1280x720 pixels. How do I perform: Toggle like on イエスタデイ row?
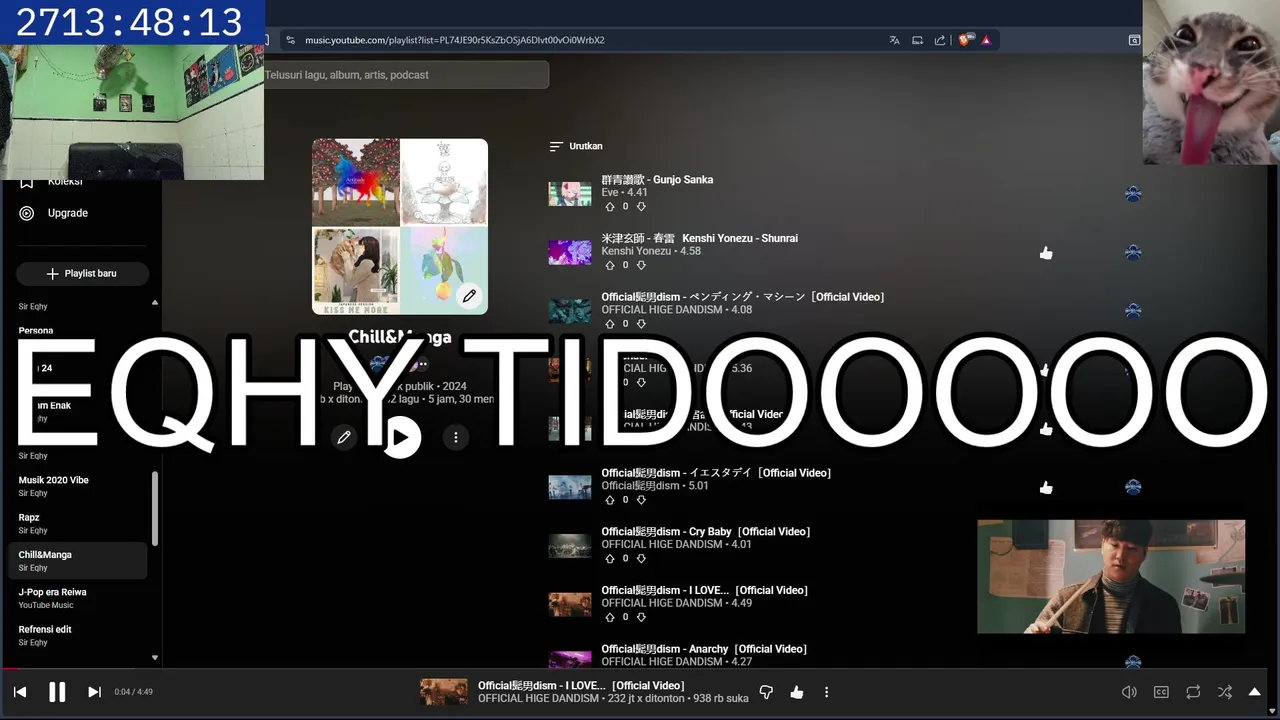pos(1046,488)
